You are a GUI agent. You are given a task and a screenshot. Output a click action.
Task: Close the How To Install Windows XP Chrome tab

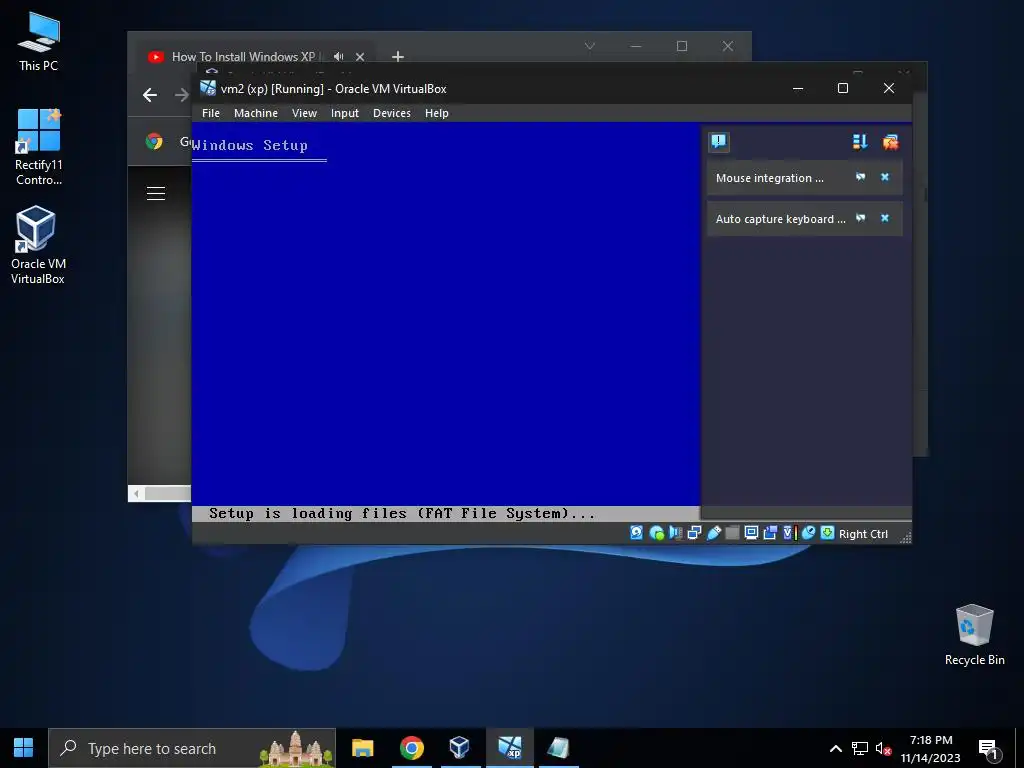[x=360, y=57]
